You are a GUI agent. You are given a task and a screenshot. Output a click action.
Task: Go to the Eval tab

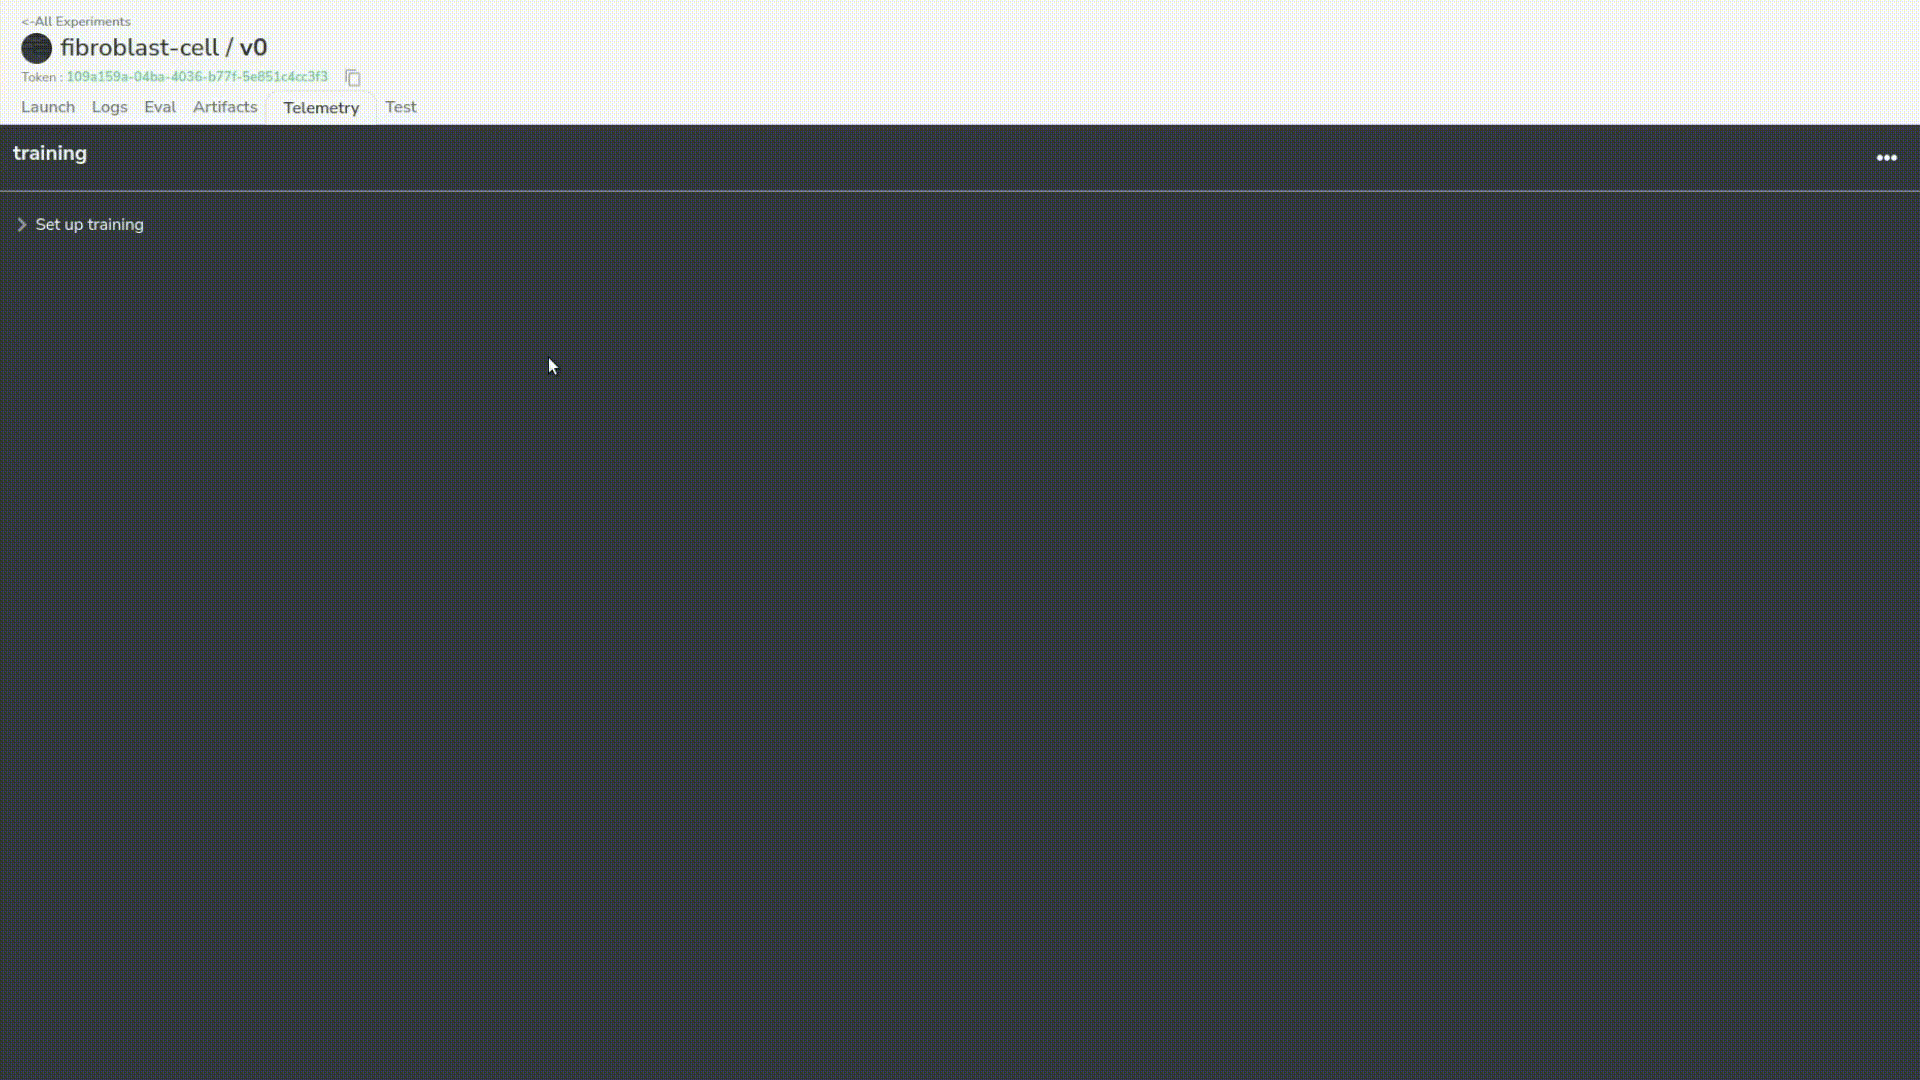[x=160, y=107]
